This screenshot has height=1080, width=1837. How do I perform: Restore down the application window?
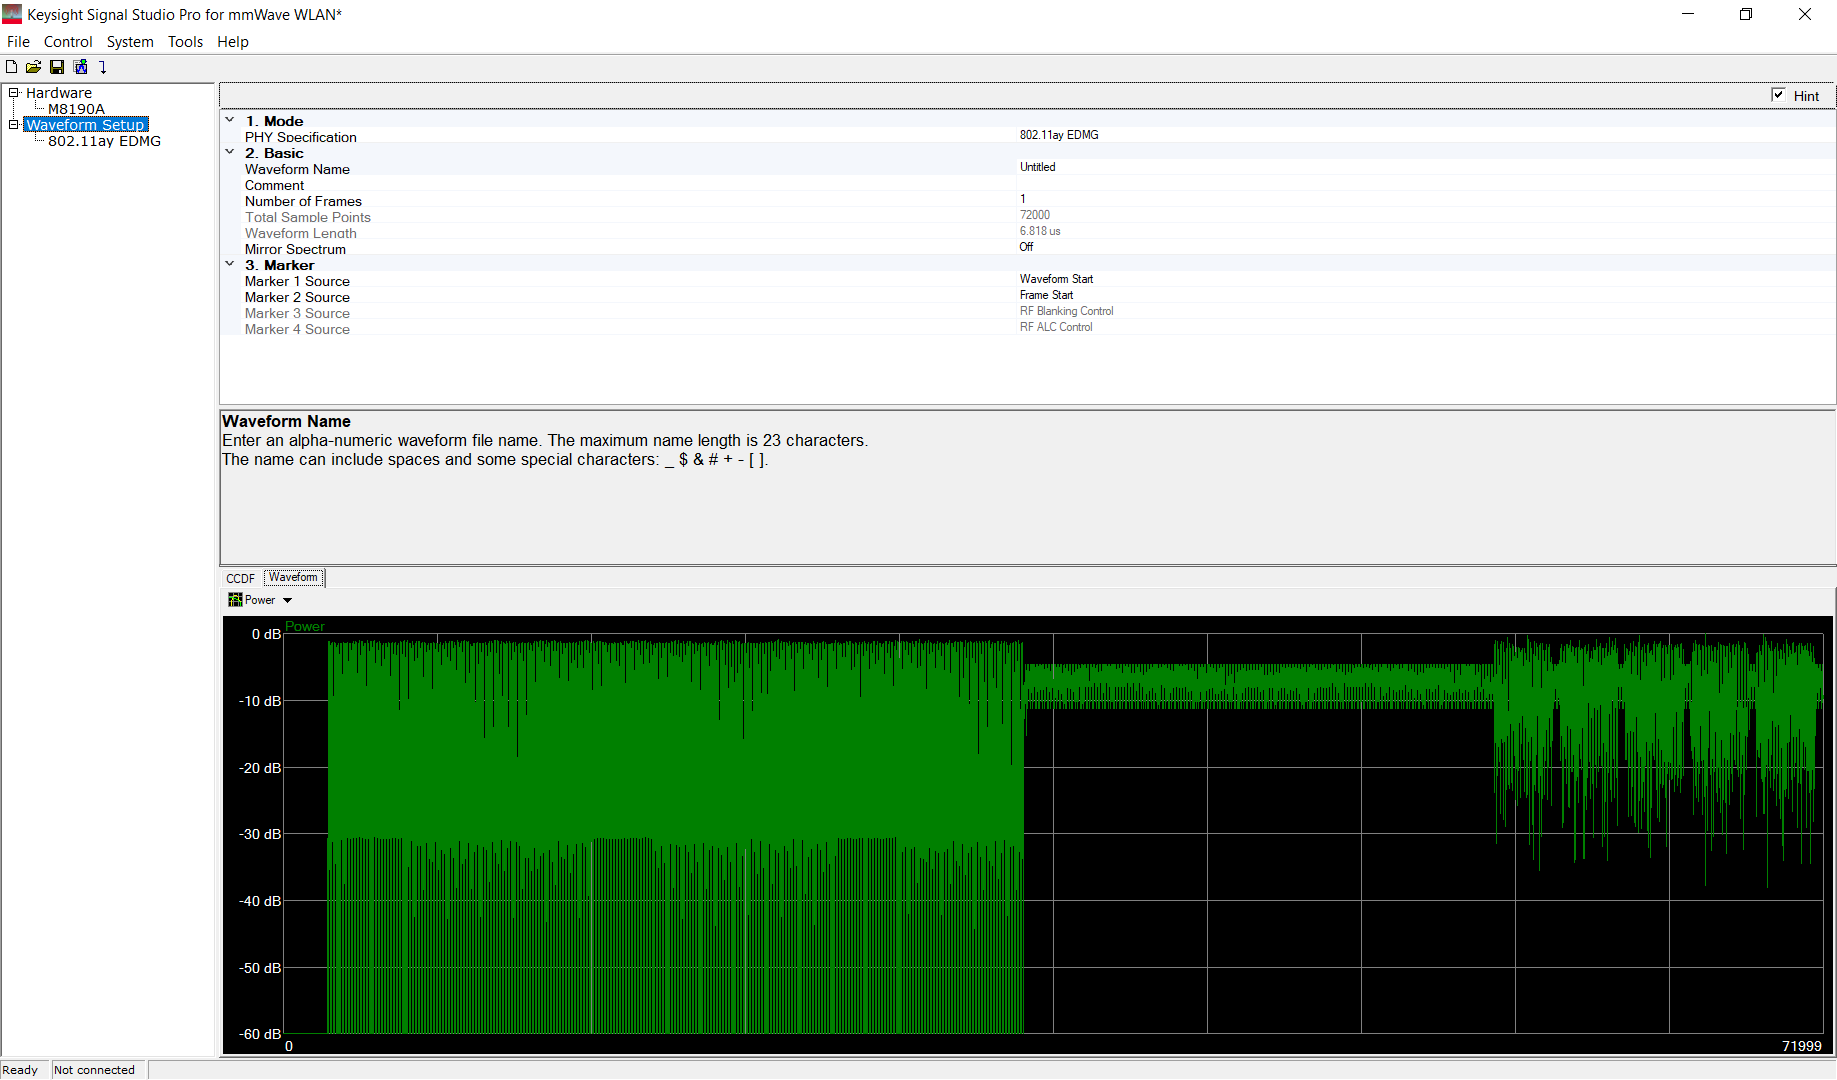1746,14
